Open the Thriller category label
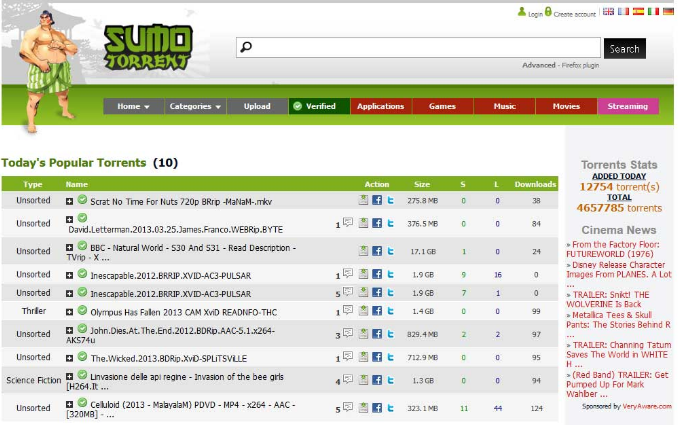 click(34, 311)
